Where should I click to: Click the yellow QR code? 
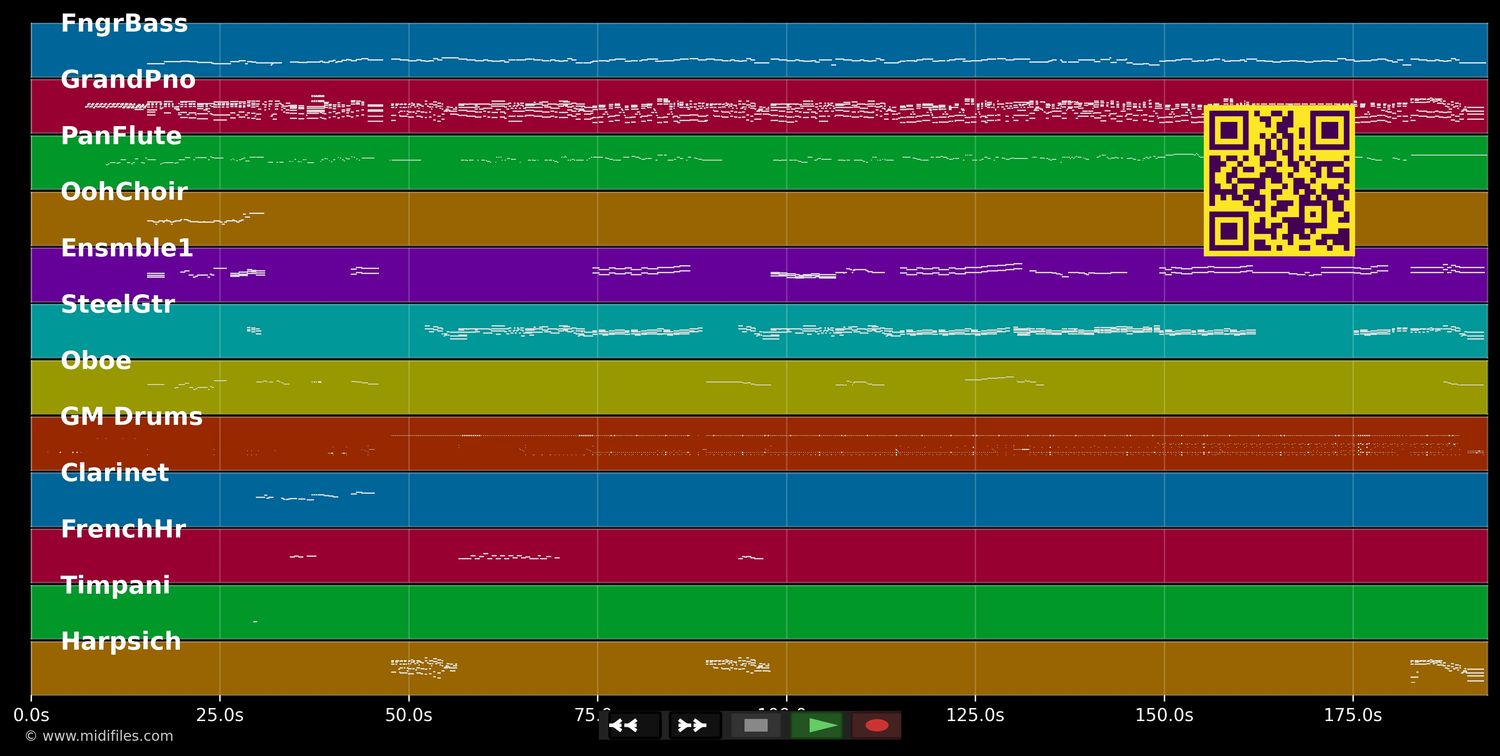pyautogui.click(x=1279, y=180)
